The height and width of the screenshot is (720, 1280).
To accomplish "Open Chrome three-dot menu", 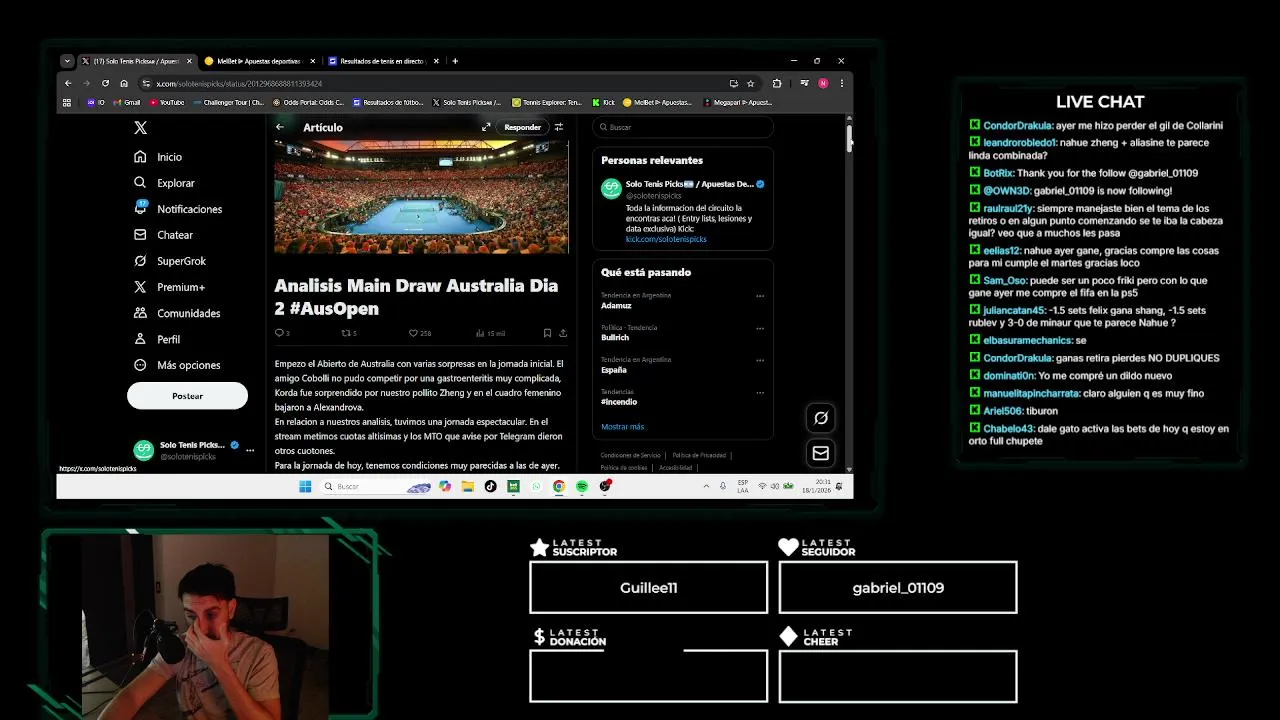I will [841, 83].
